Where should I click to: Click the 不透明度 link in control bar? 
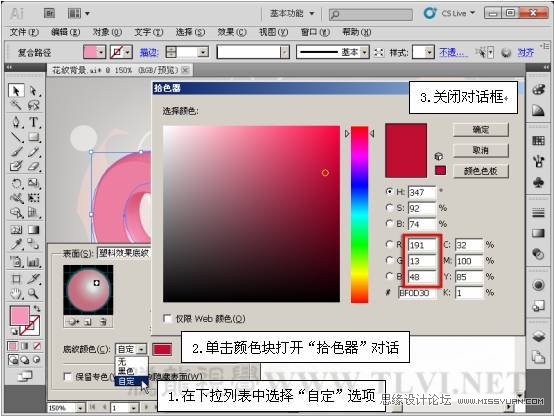click(x=453, y=52)
